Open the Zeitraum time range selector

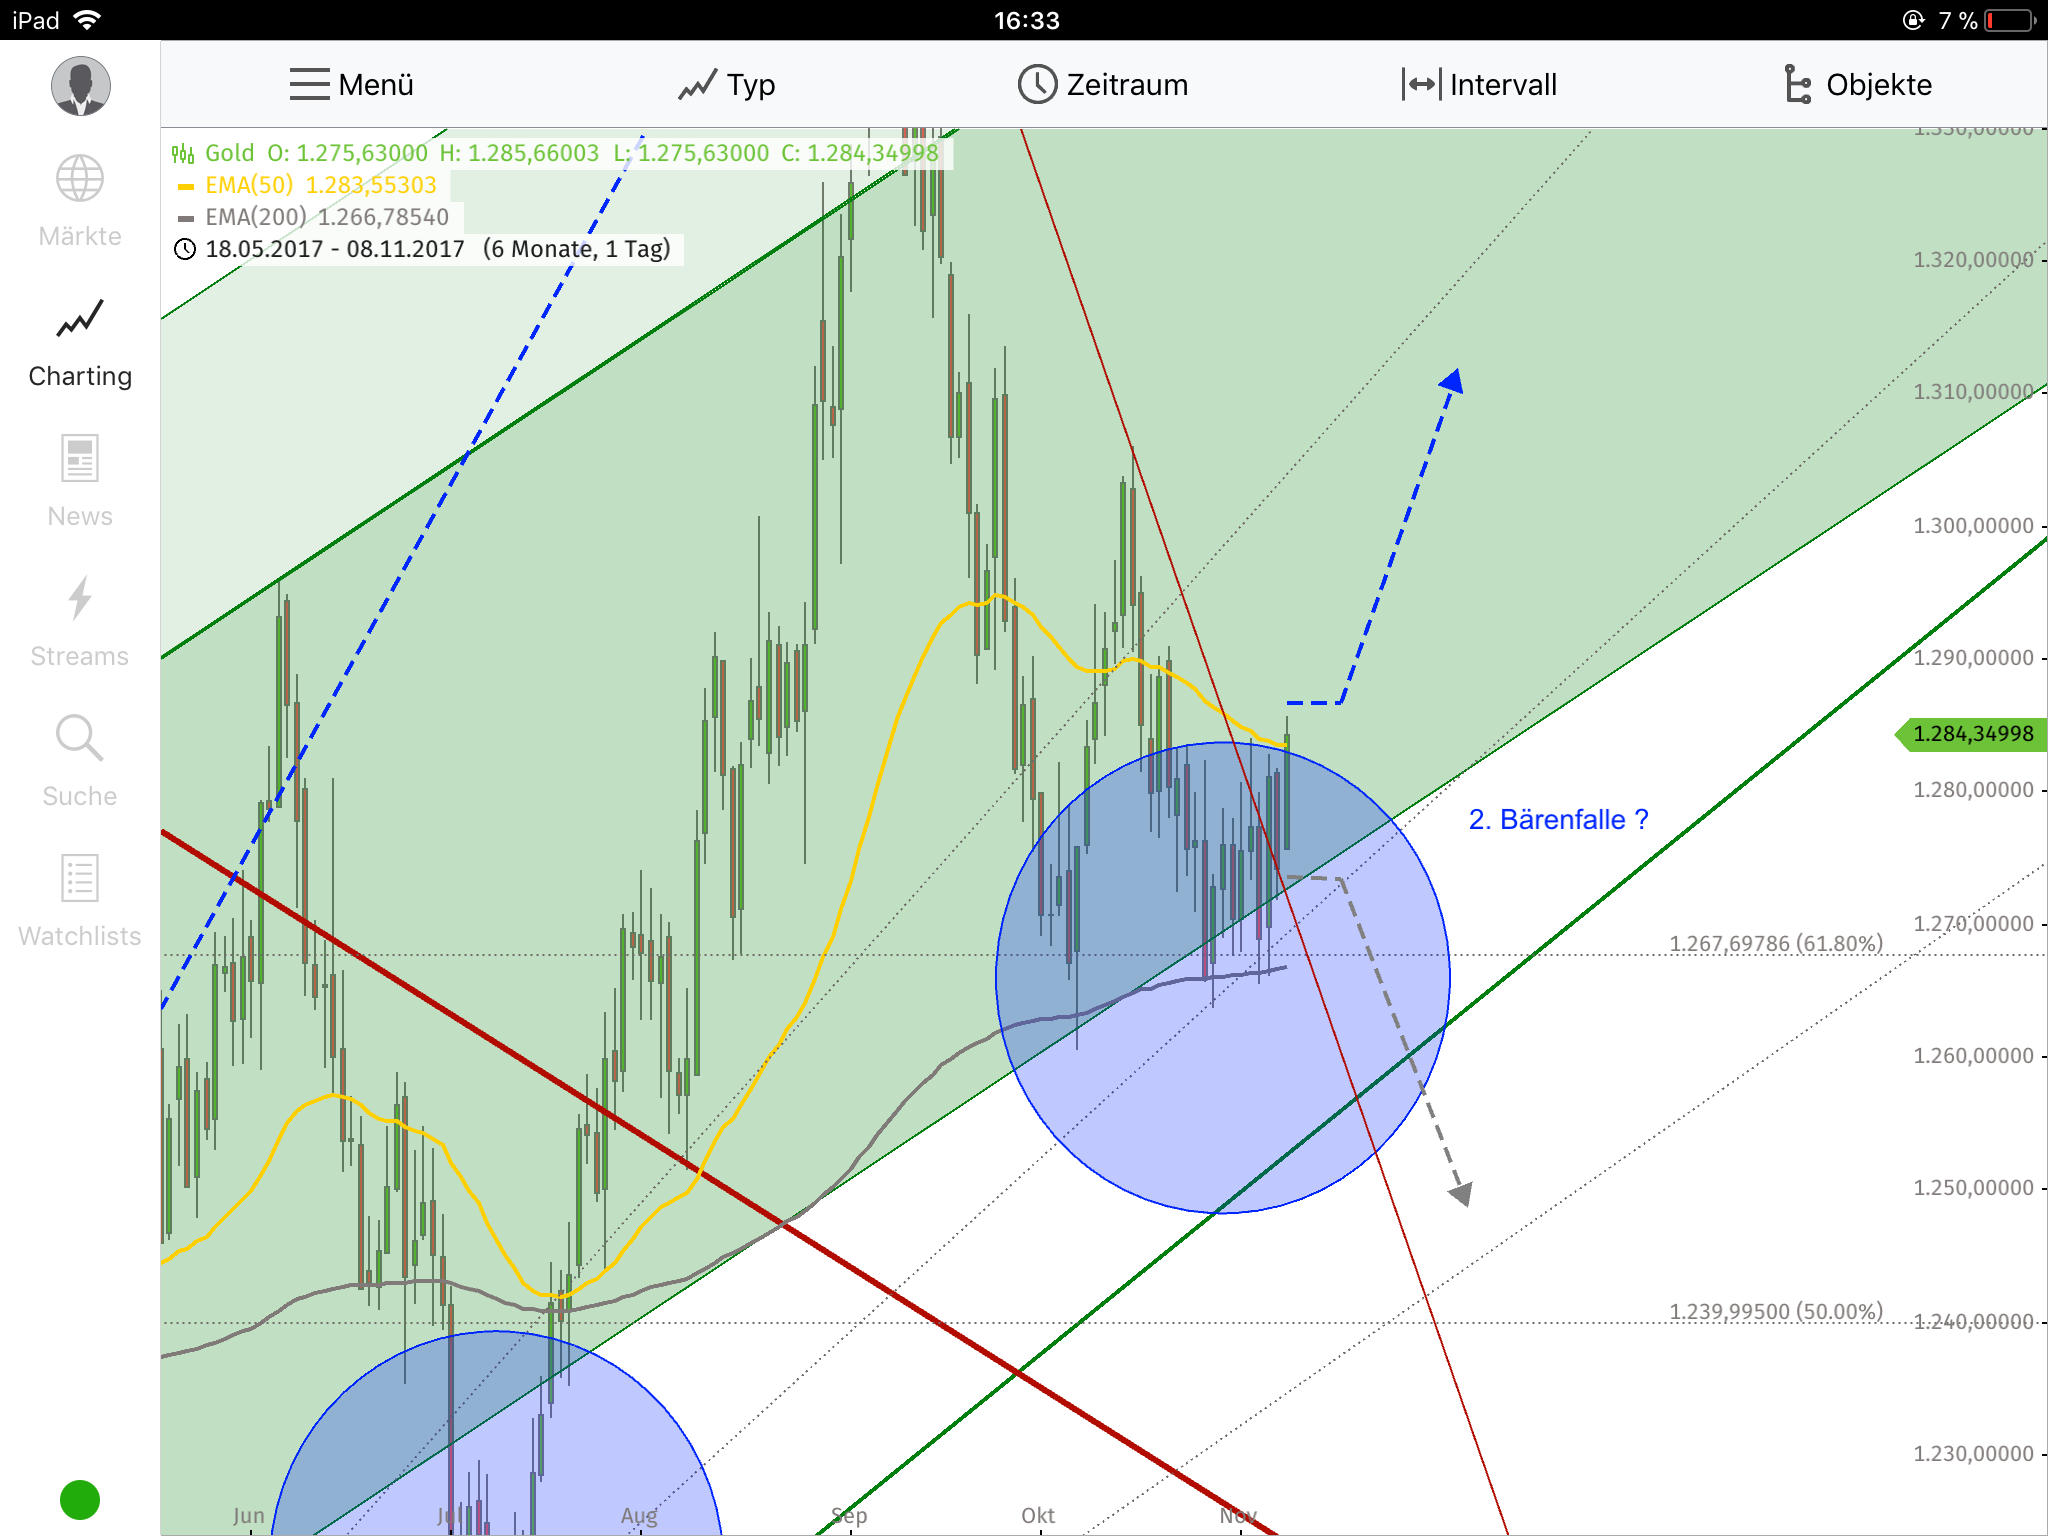point(1103,84)
